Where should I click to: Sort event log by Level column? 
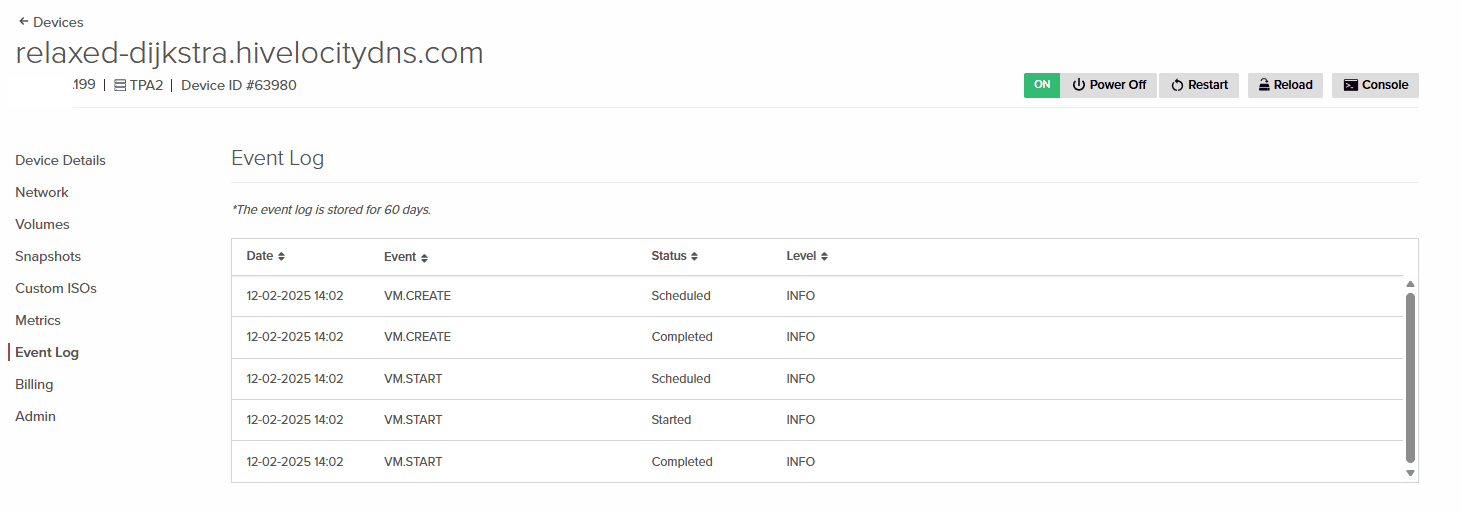click(807, 256)
